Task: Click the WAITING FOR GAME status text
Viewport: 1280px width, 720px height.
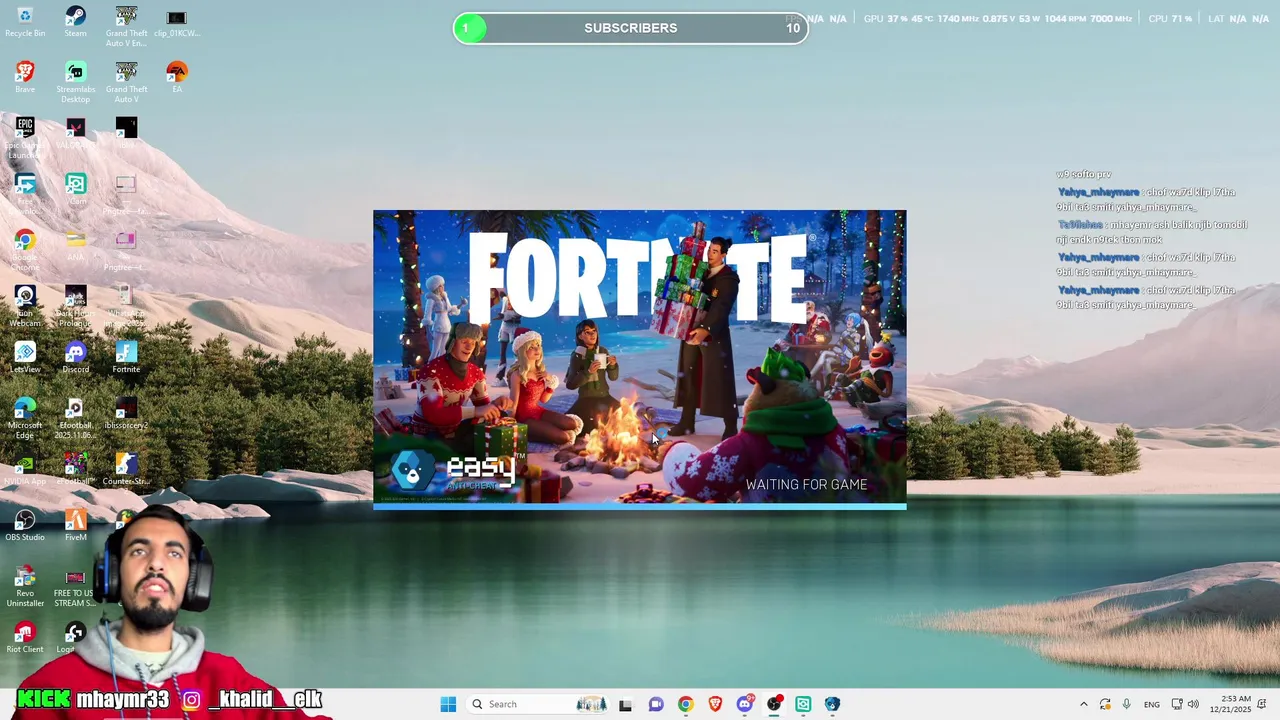Action: [x=806, y=484]
